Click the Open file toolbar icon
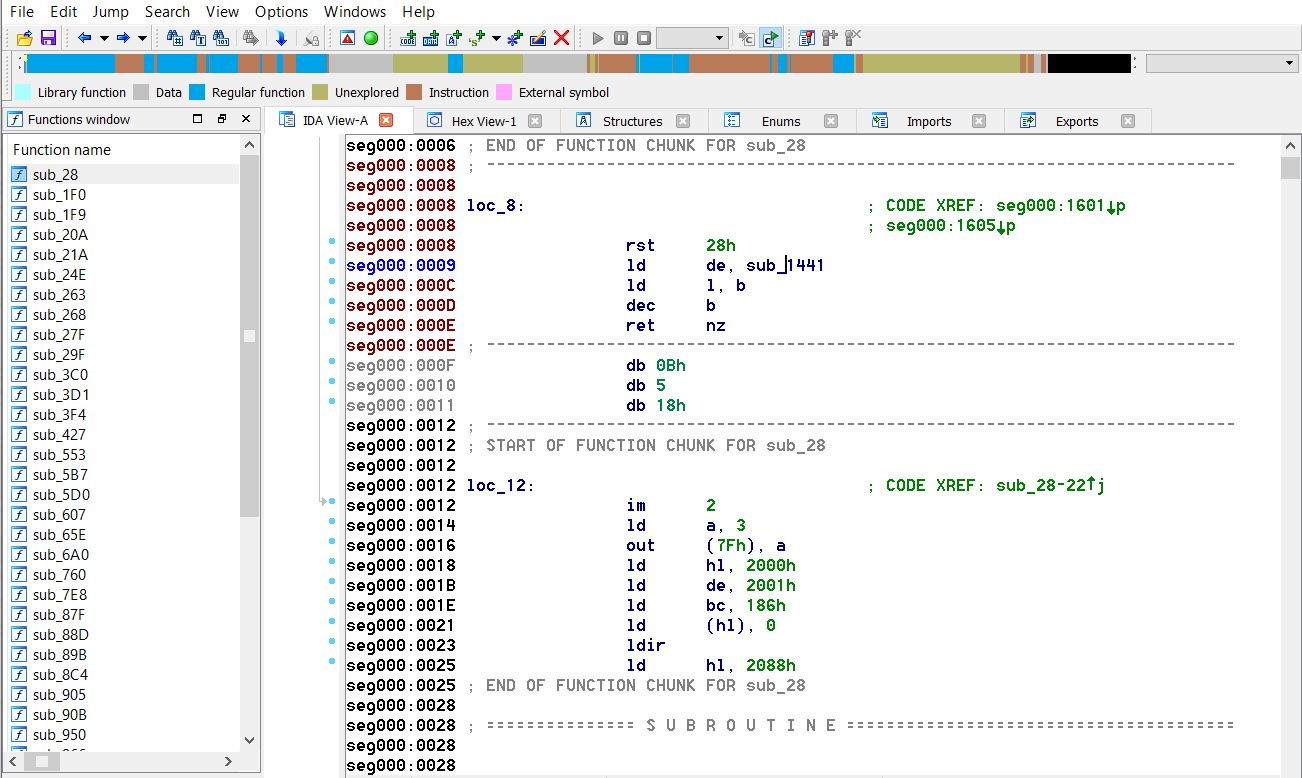Viewport: 1302px width, 778px height. 24,38
